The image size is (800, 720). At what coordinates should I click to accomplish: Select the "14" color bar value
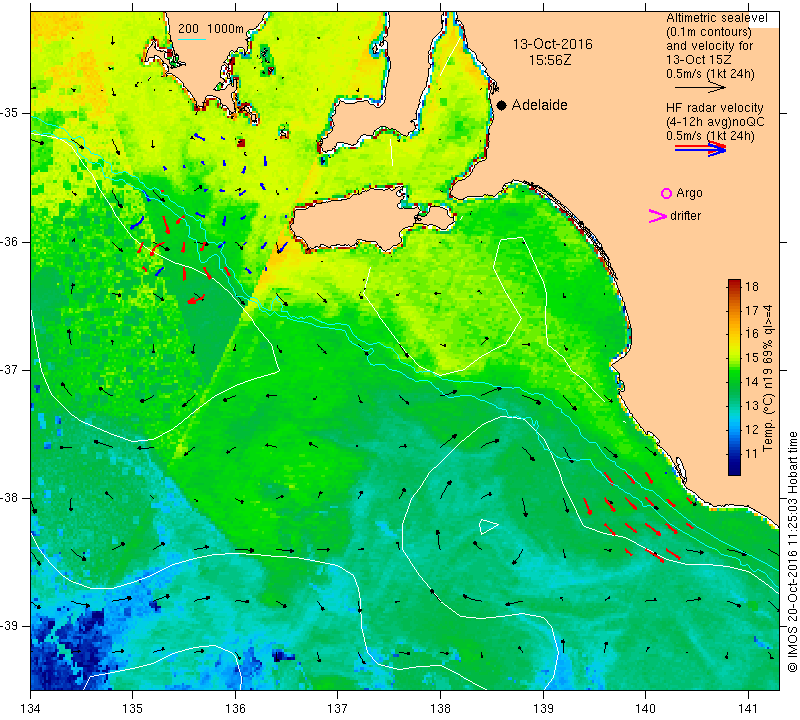pos(752,382)
